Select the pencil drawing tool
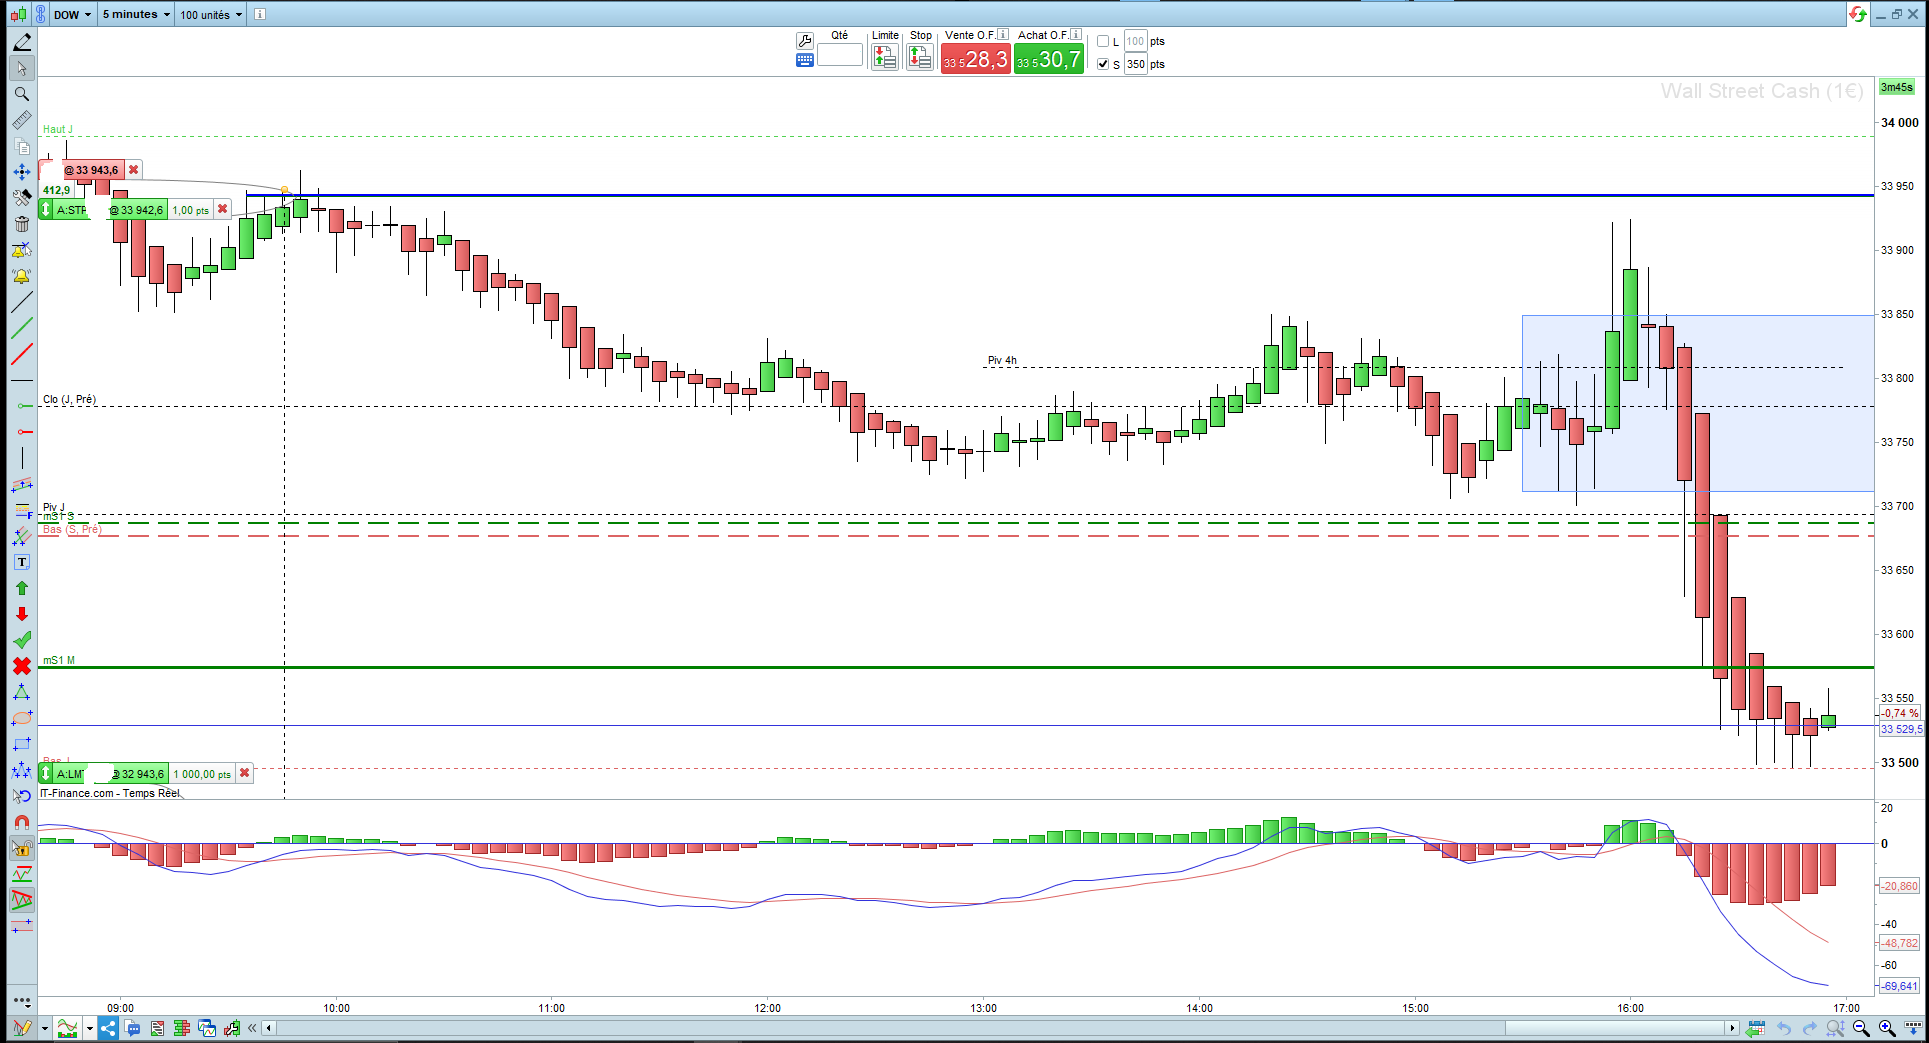The height and width of the screenshot is (1043, 1929). [21, 42]
